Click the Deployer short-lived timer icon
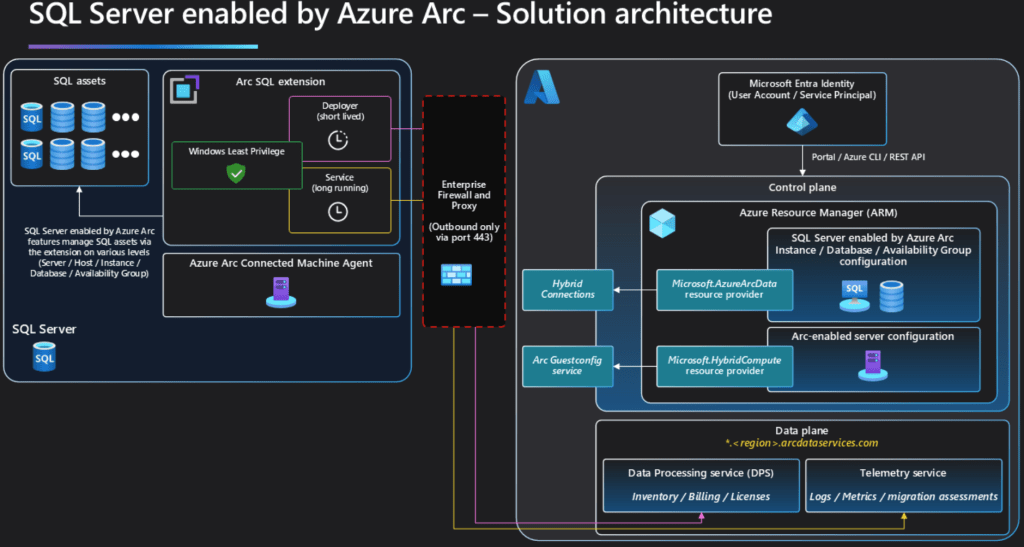Screen dimensions: 1024x547 coord(338,140)
